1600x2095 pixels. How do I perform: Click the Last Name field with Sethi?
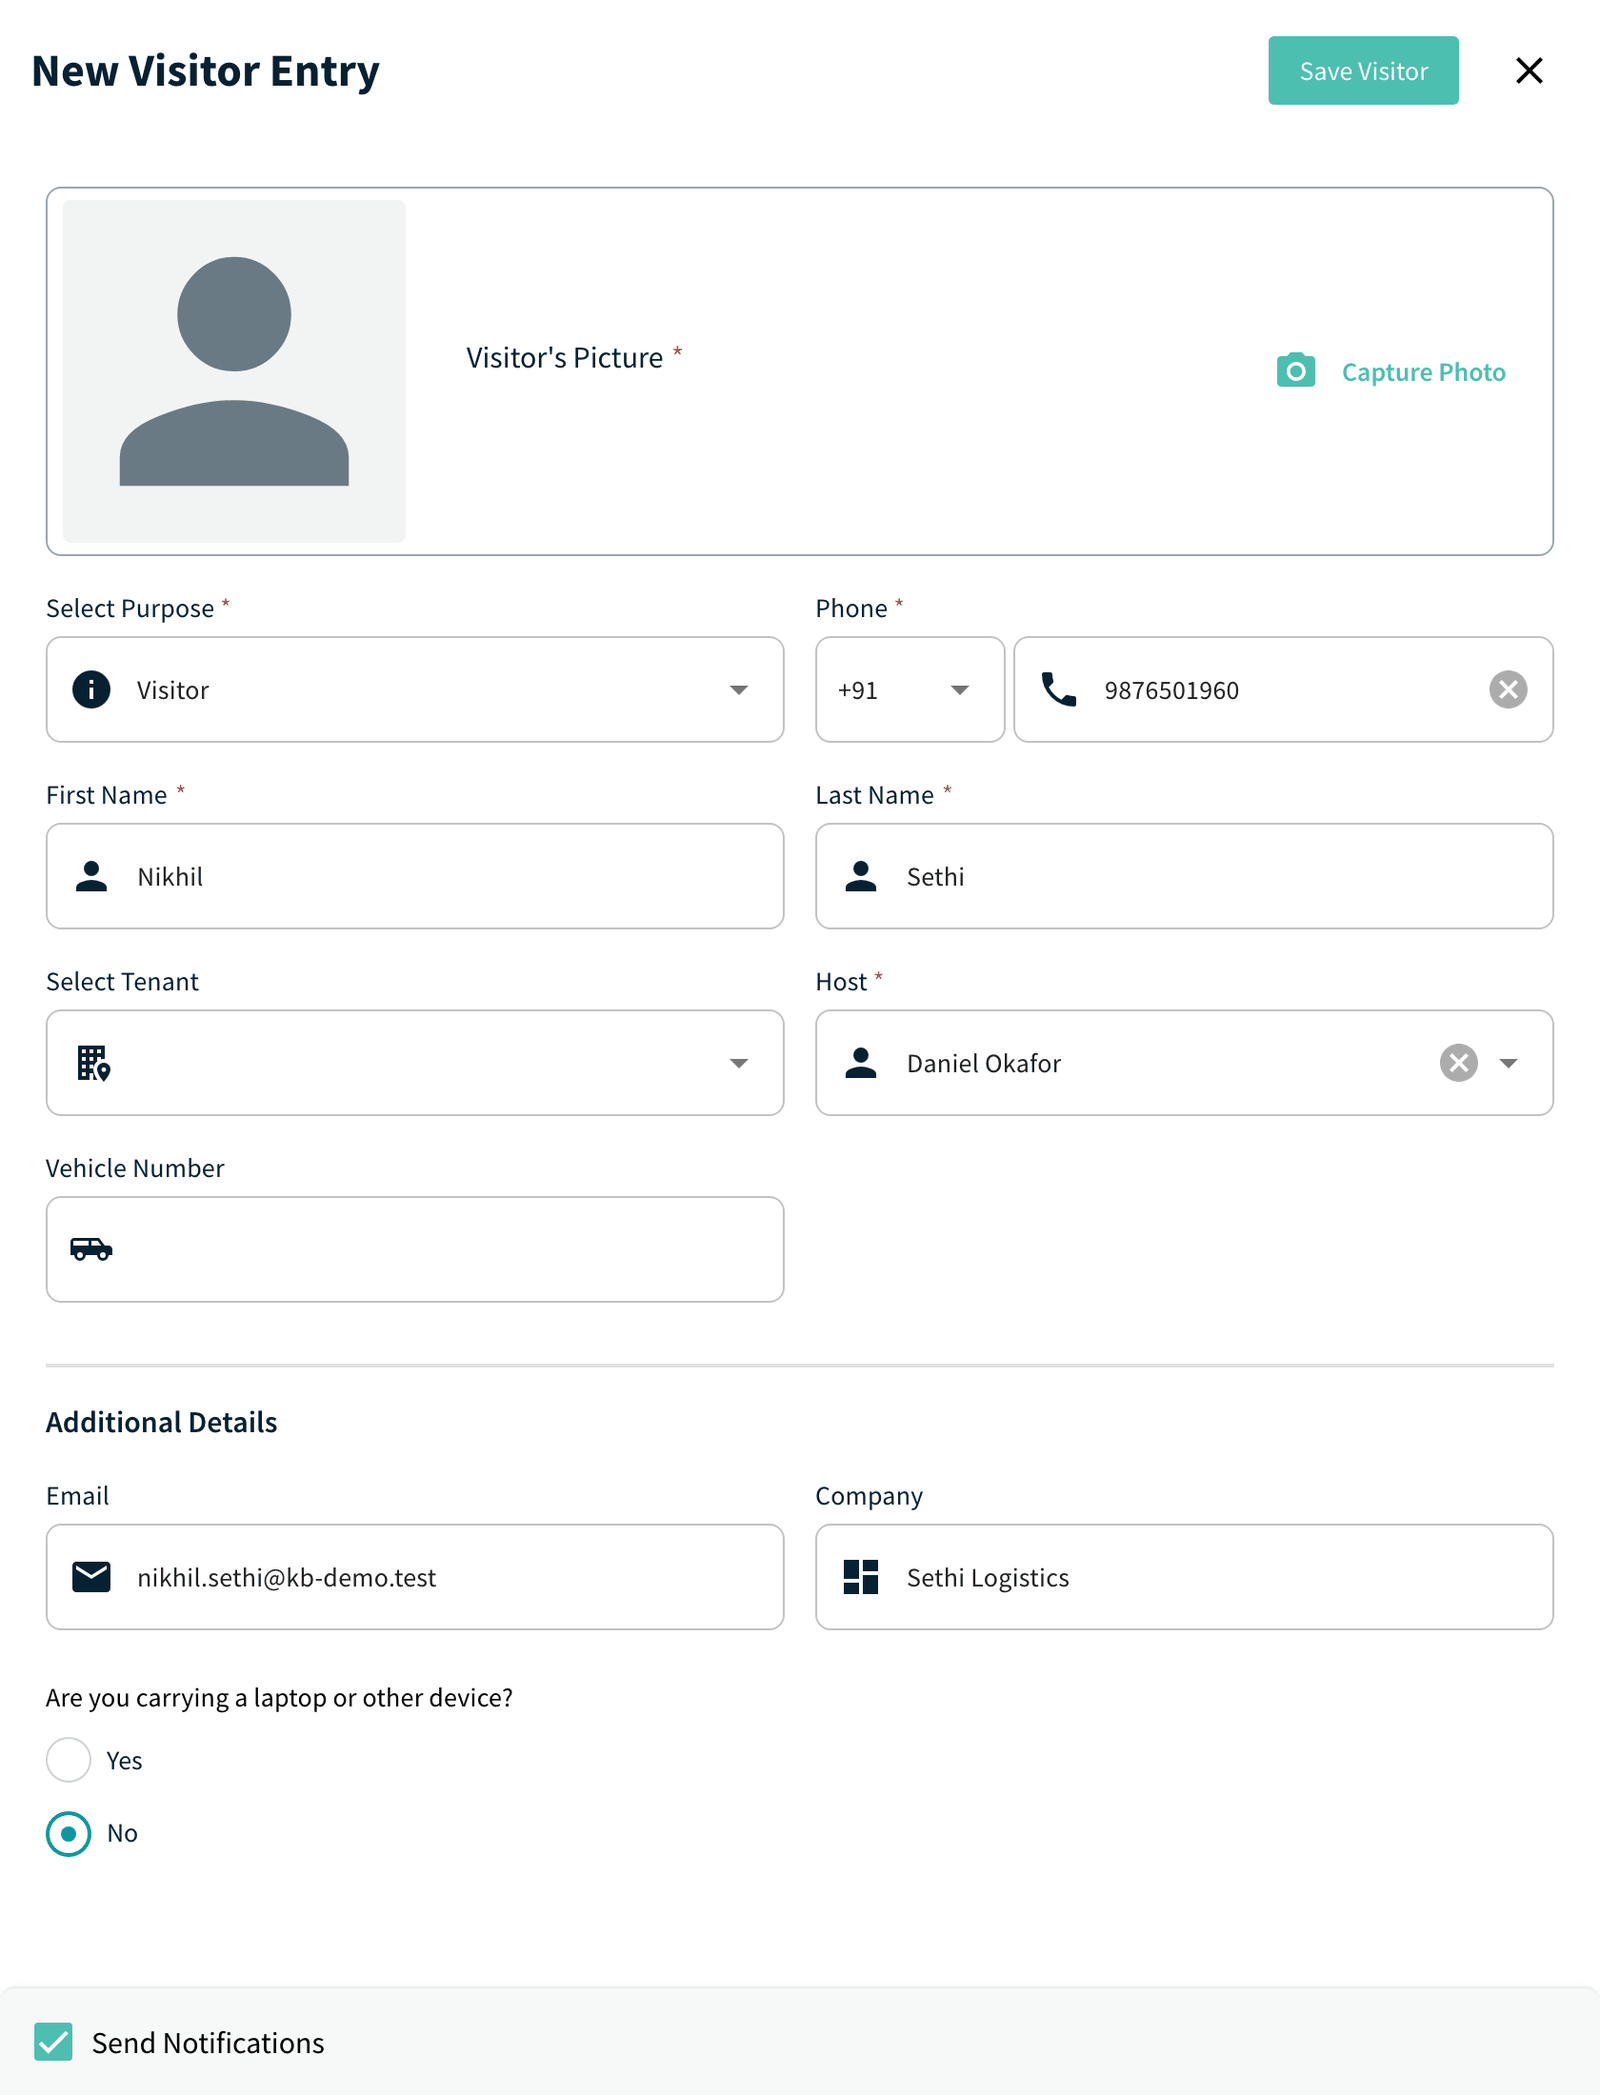[x=1184, y=876]
